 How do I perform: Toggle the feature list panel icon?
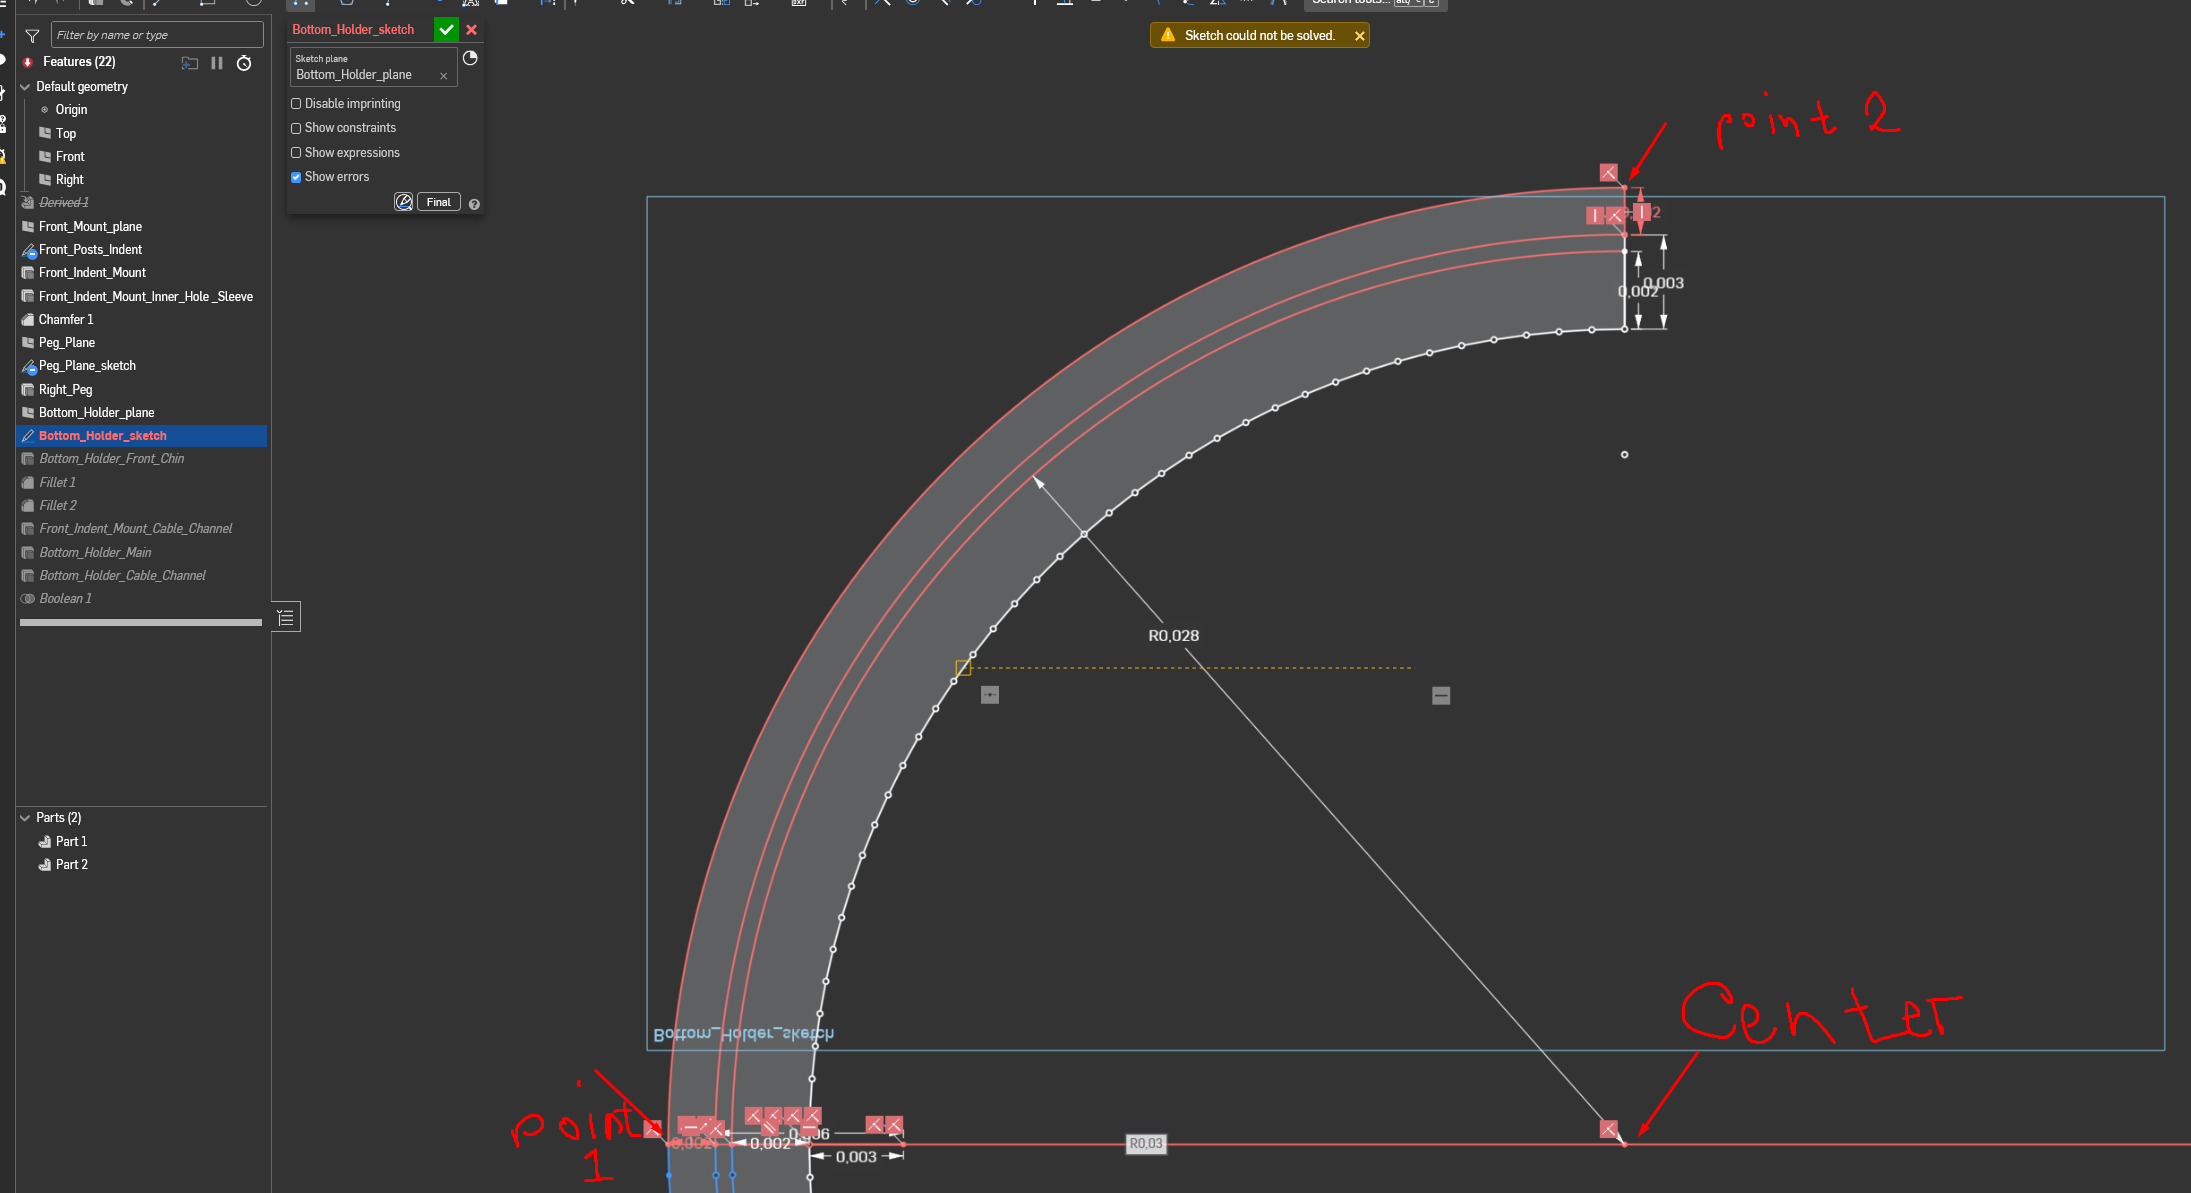point(286,617)
